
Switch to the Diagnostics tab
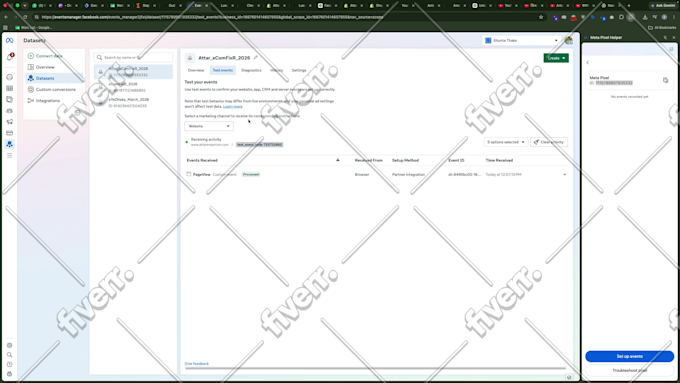(x=252, y=70)
